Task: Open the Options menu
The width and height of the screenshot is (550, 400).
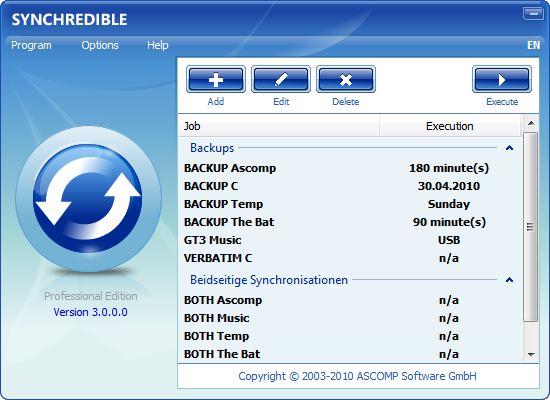Action: tap(100, 45)
